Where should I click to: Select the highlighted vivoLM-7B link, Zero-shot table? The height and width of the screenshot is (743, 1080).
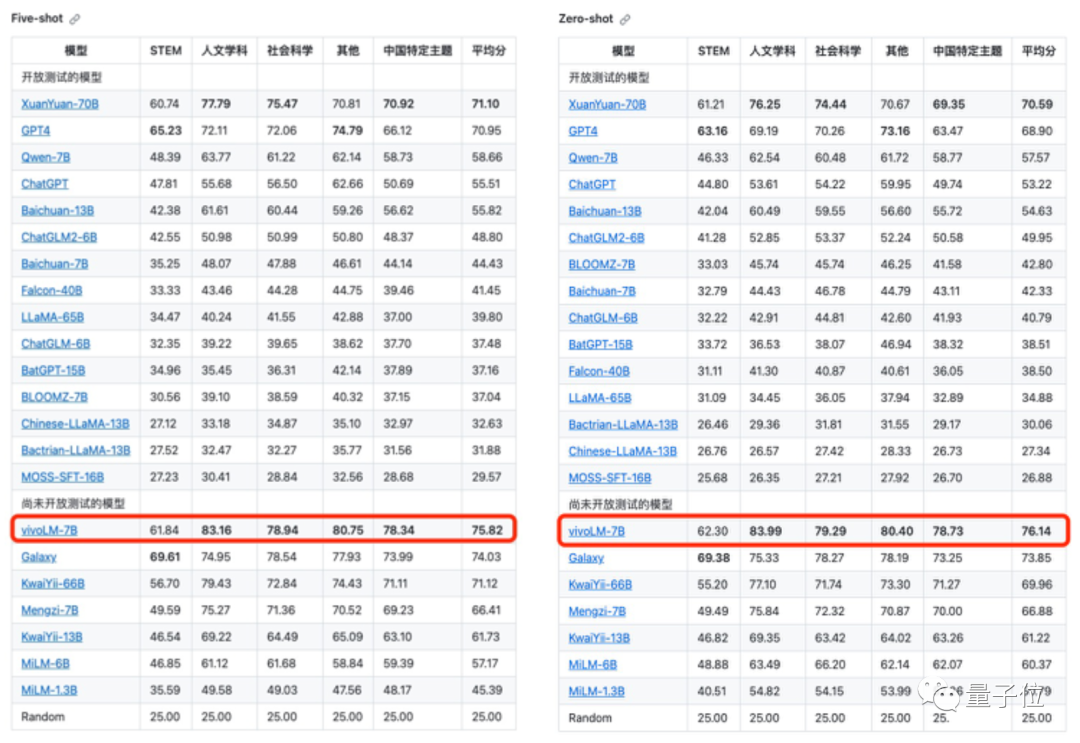[x=599, y=530]
